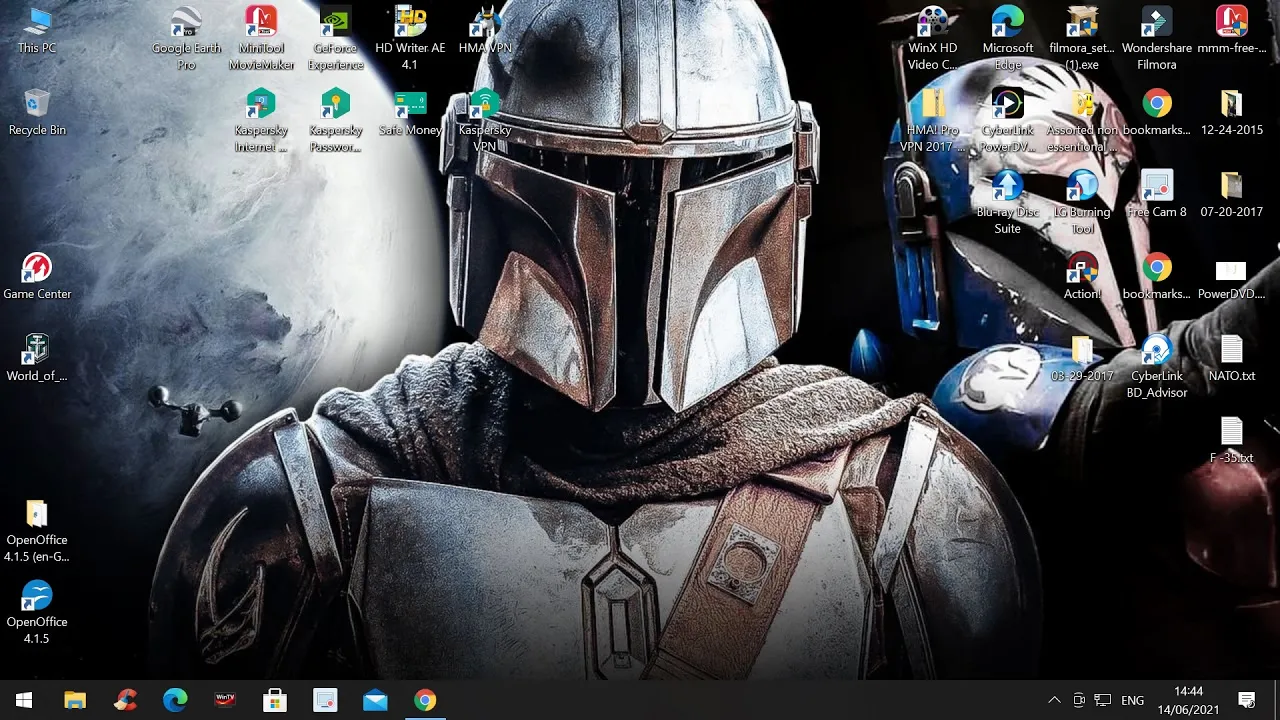Open WinTV app in taskbar
The height and width of the screenshot is (720, 1280).
coord(225,700)
